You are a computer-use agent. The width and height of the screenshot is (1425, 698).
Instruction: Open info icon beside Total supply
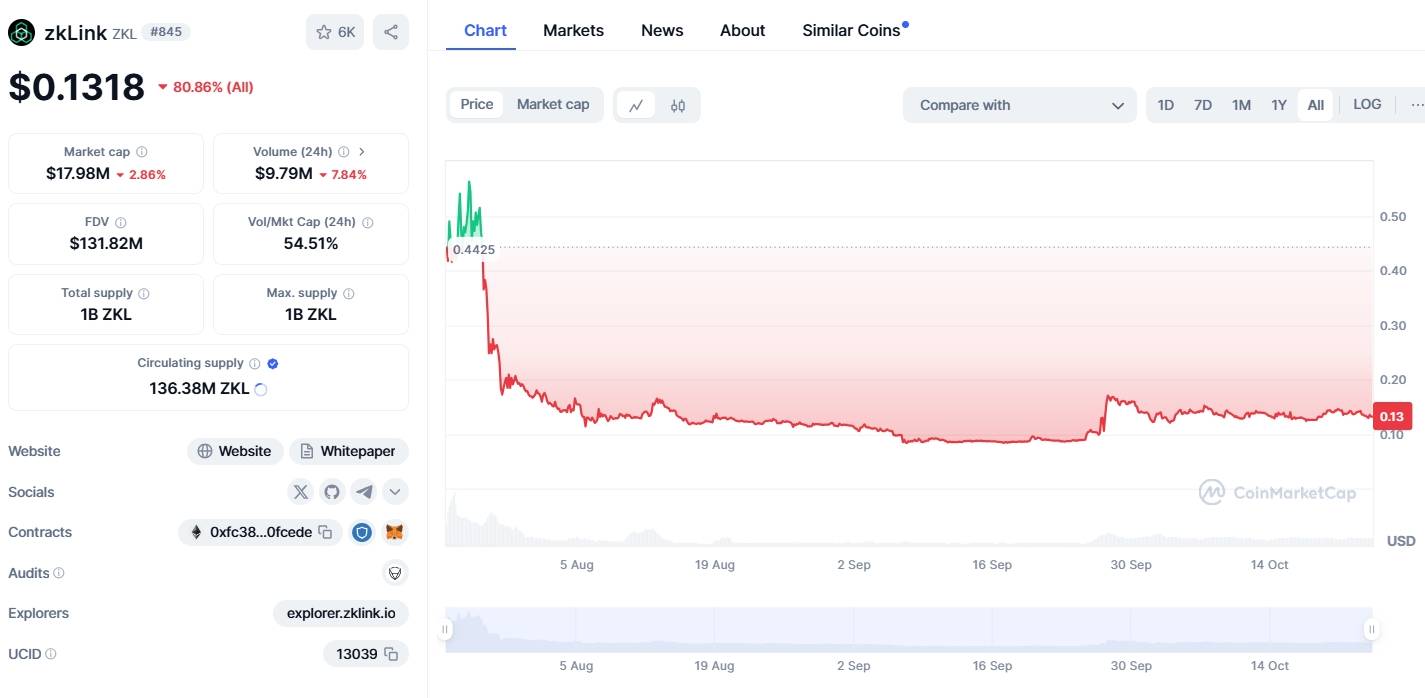pos(144,294)
